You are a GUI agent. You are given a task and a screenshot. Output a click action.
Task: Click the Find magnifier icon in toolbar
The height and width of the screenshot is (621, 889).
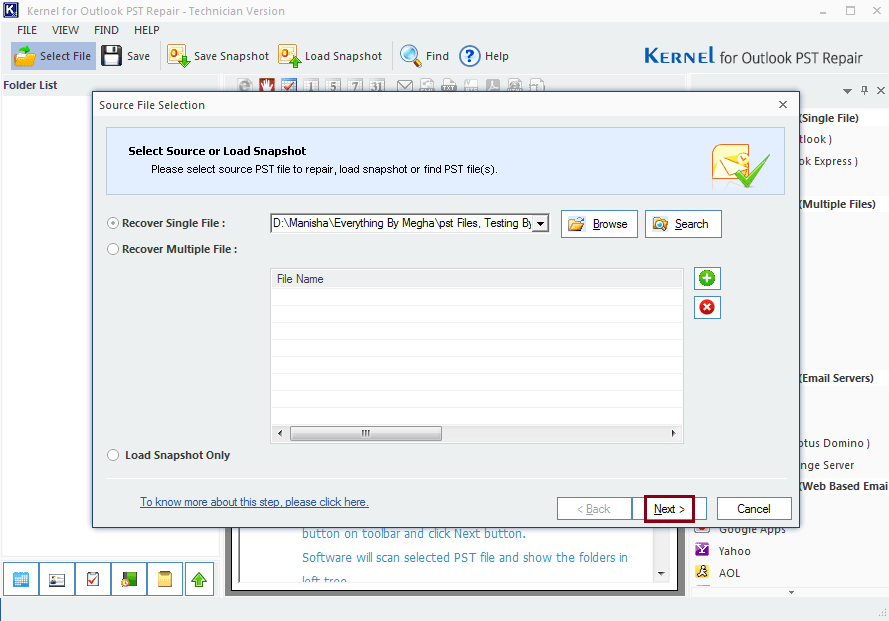pos(410,56)
